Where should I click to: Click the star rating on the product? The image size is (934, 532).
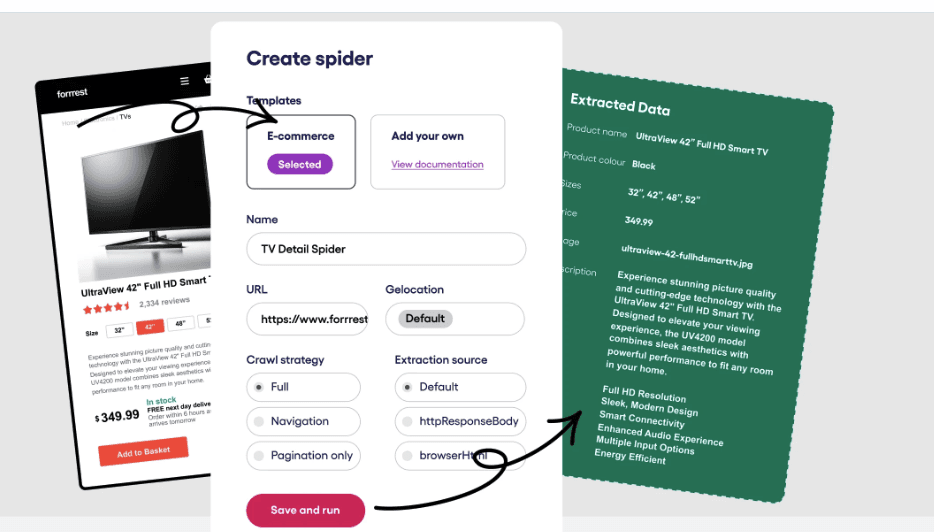[x=106, y=307]
